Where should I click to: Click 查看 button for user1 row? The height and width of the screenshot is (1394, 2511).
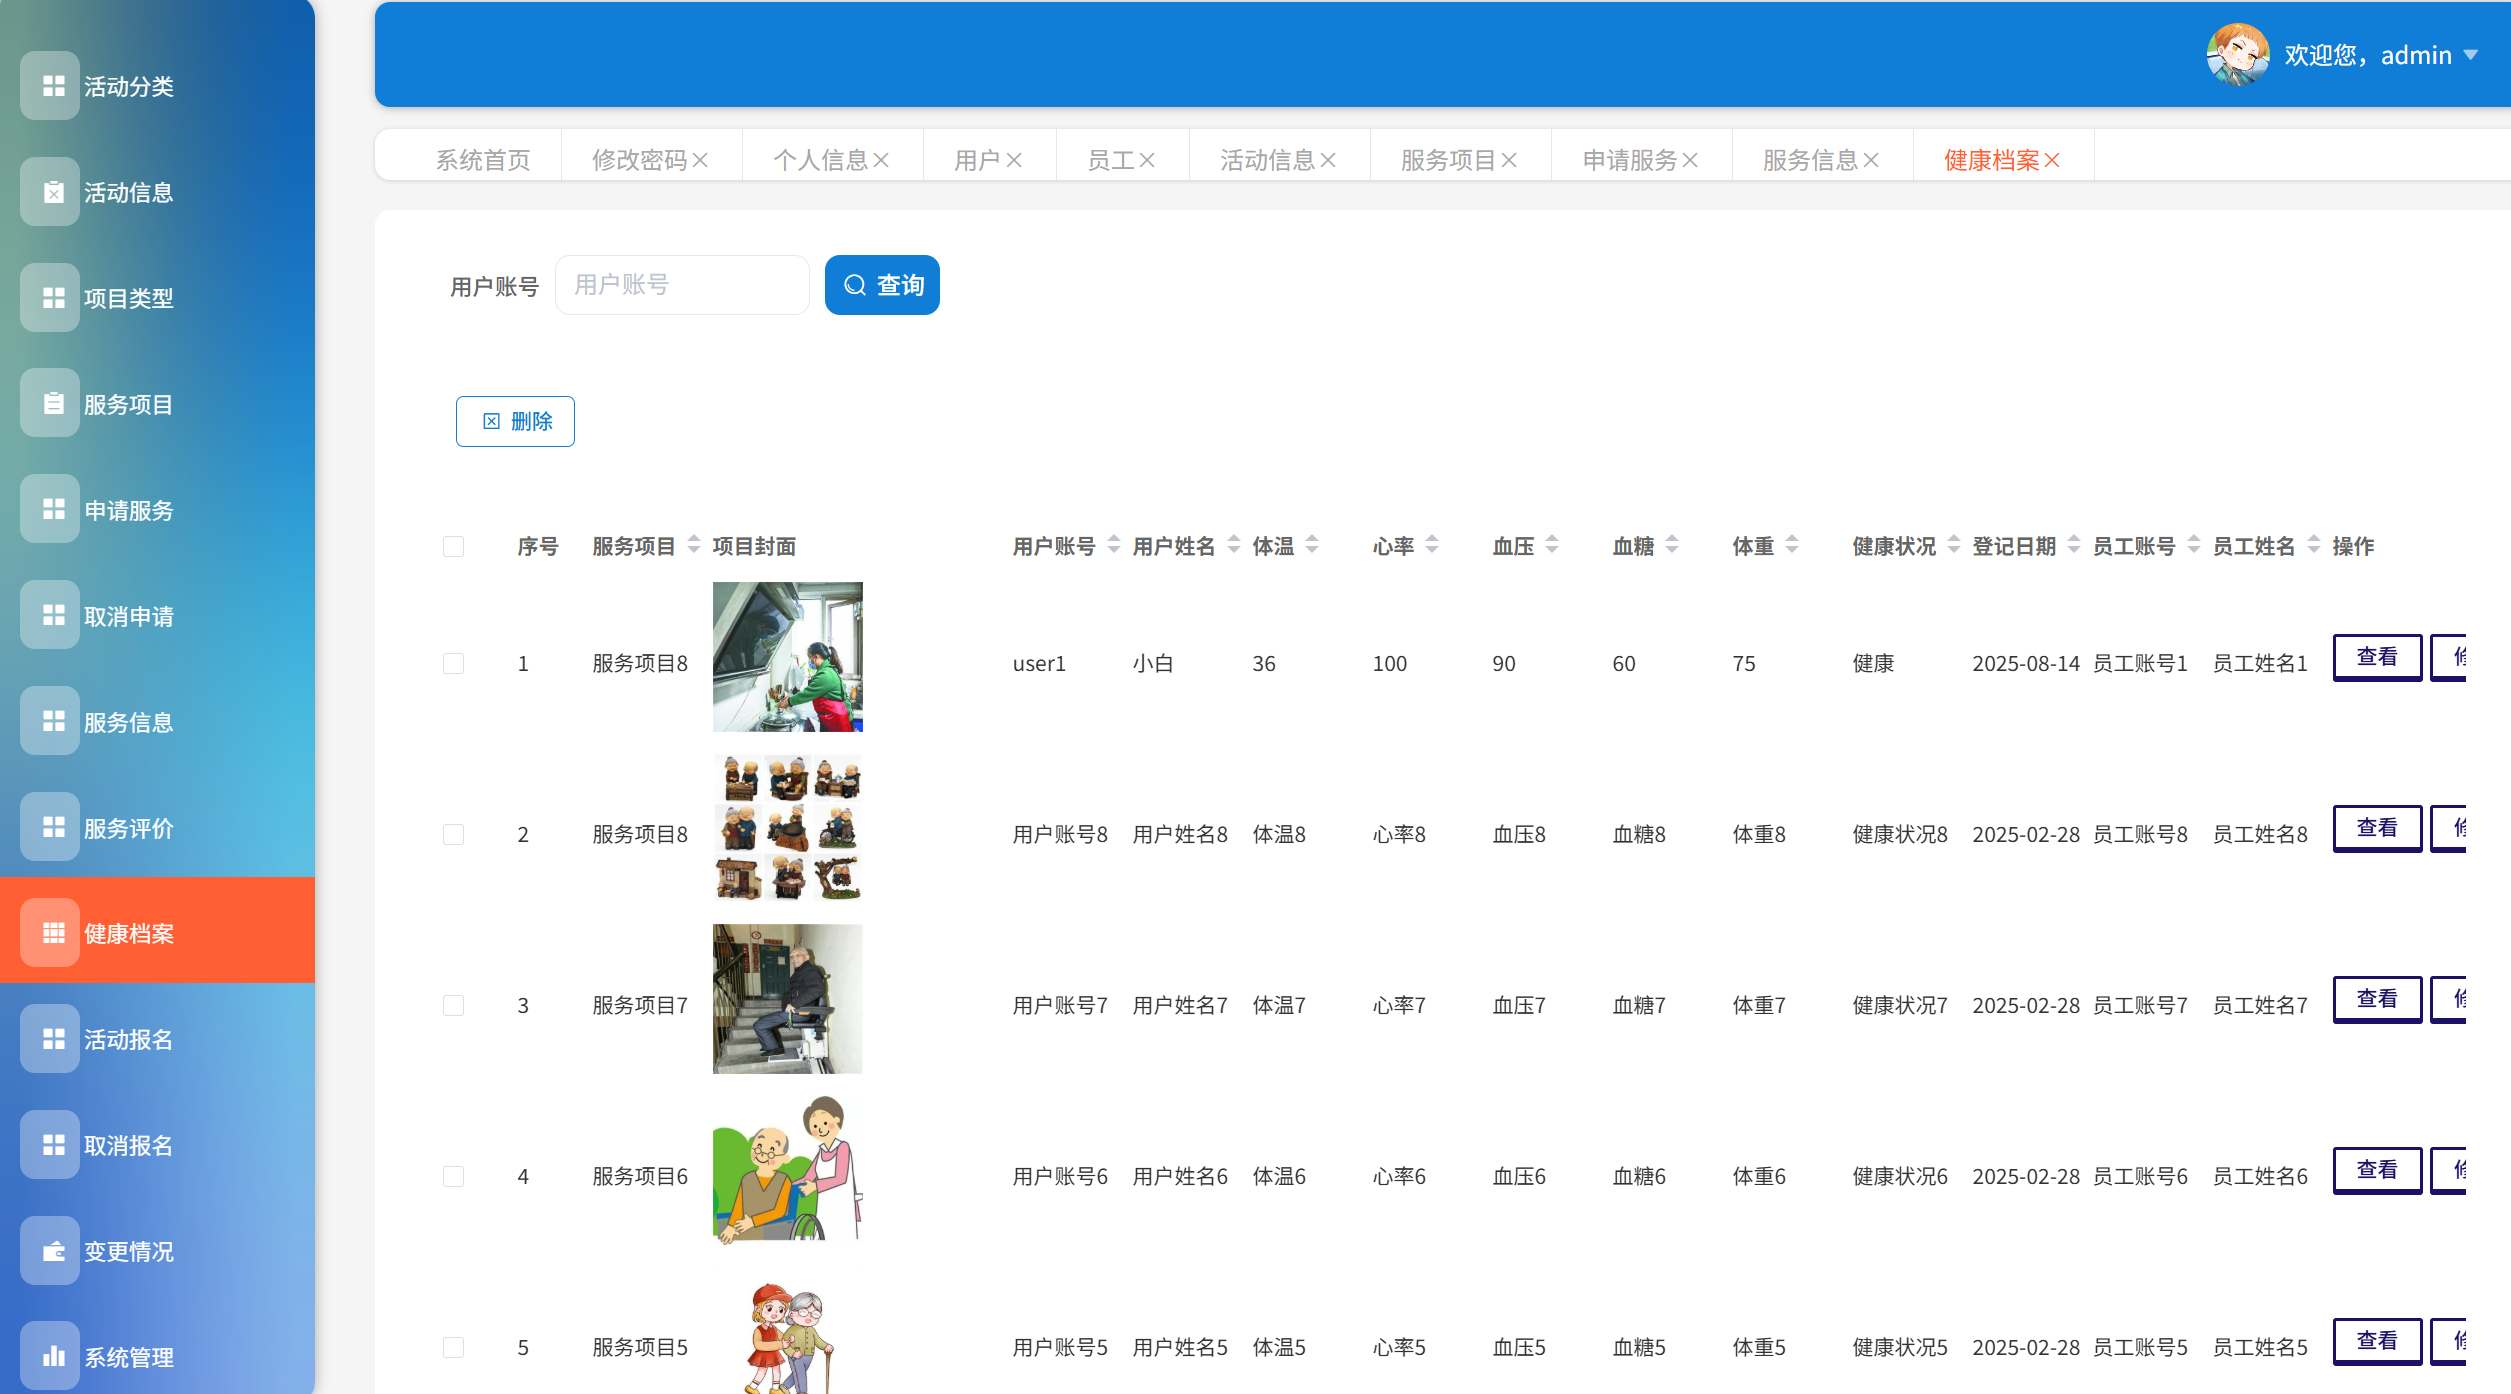pos(2376,657)
